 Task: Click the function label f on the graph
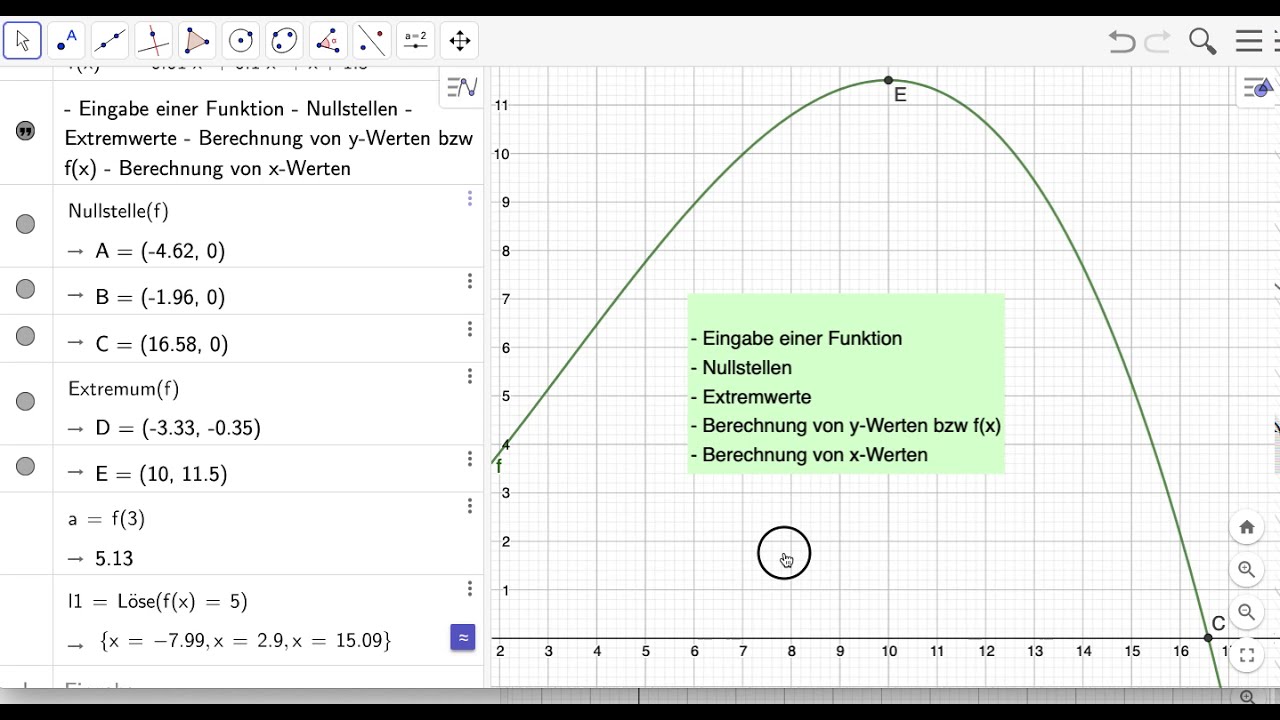[x=499, y=465]
